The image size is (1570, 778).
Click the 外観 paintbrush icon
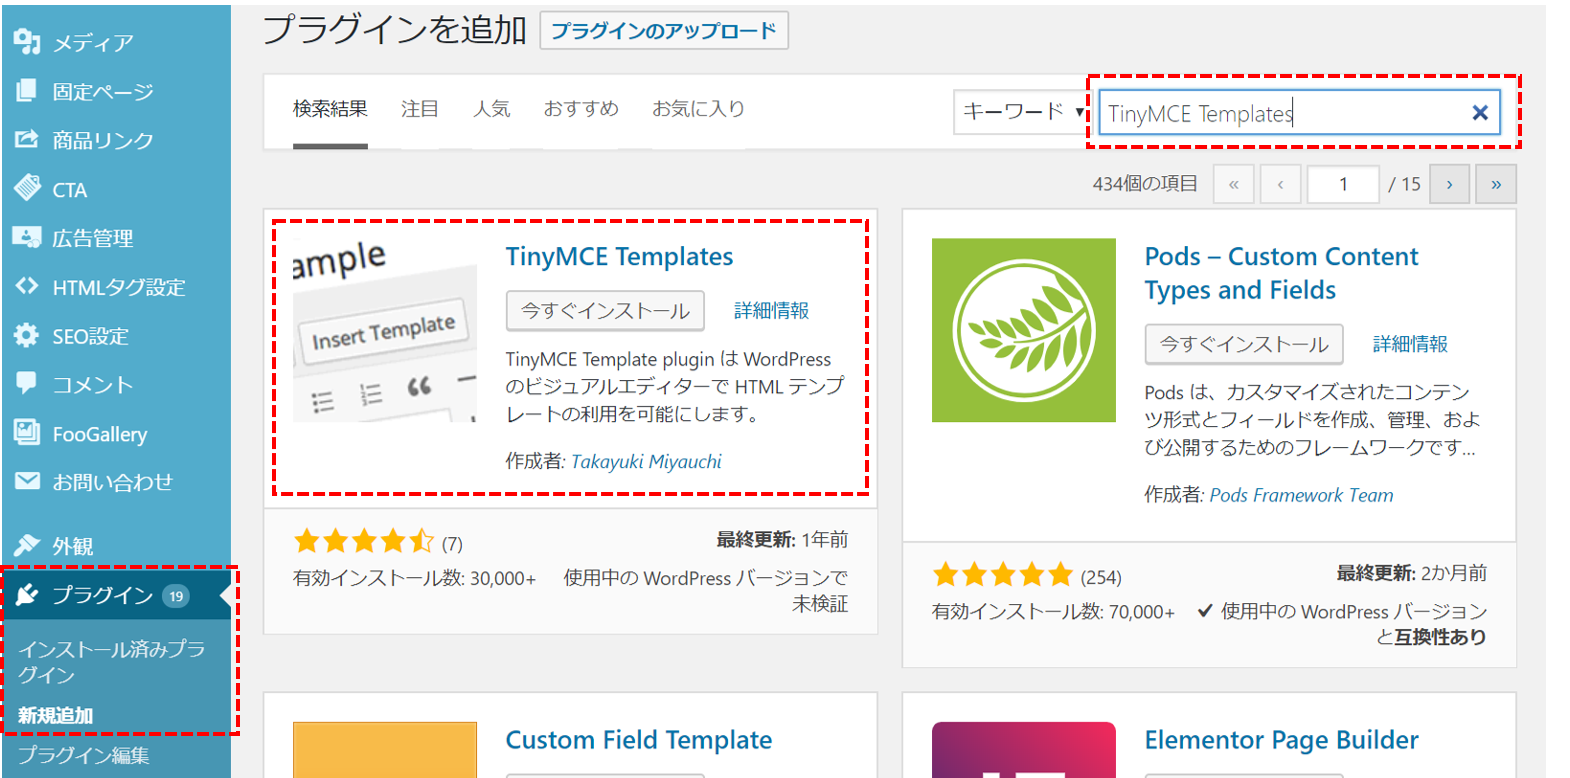tap(27, 545)
